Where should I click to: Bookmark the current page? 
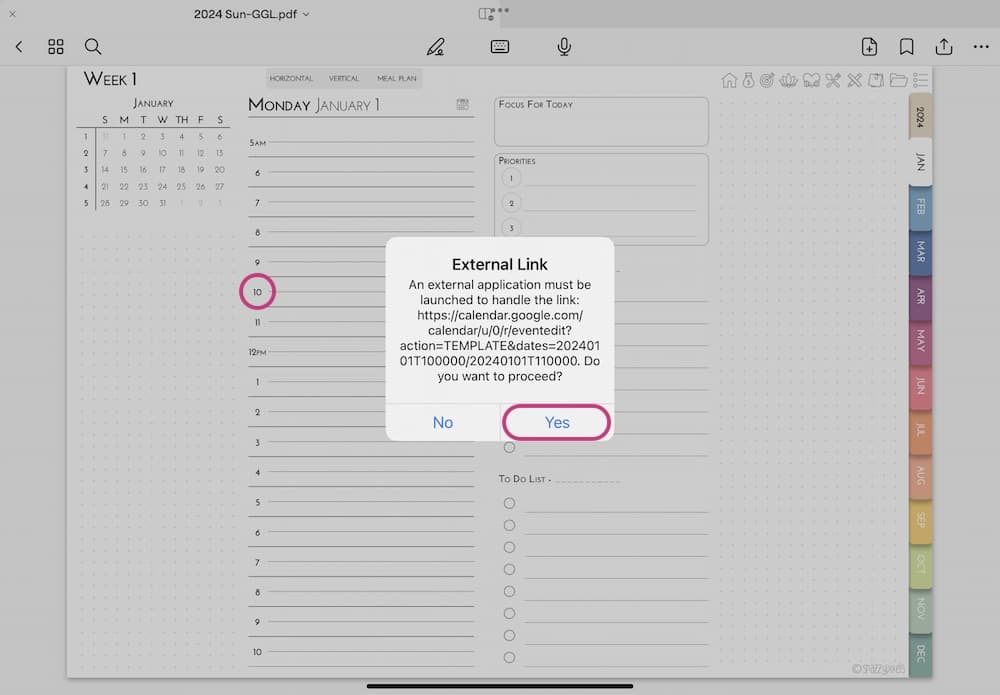click(906, 47)
